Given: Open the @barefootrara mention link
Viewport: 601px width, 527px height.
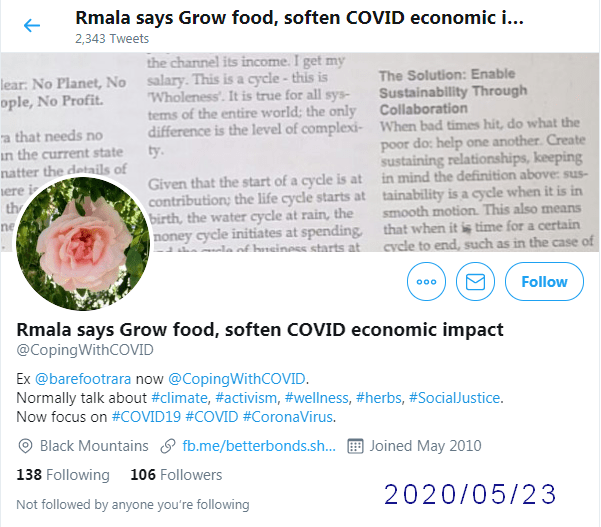Looking at the screenshot, I should coord(83,379).
